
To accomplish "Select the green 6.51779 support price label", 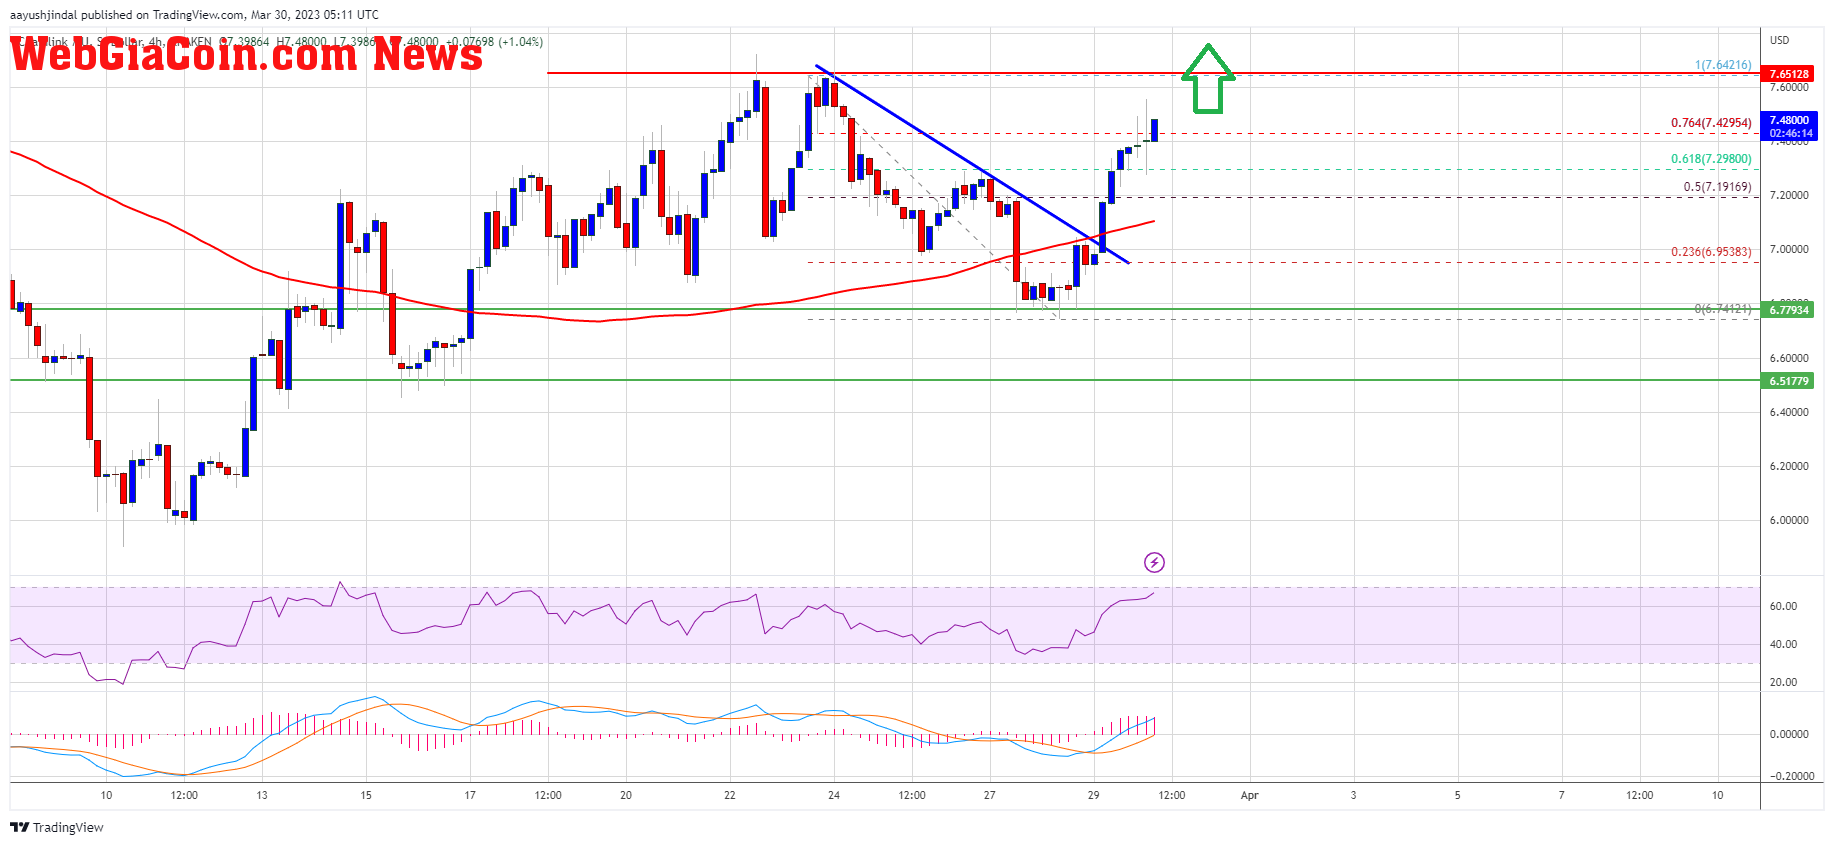I will (1789, 381).
